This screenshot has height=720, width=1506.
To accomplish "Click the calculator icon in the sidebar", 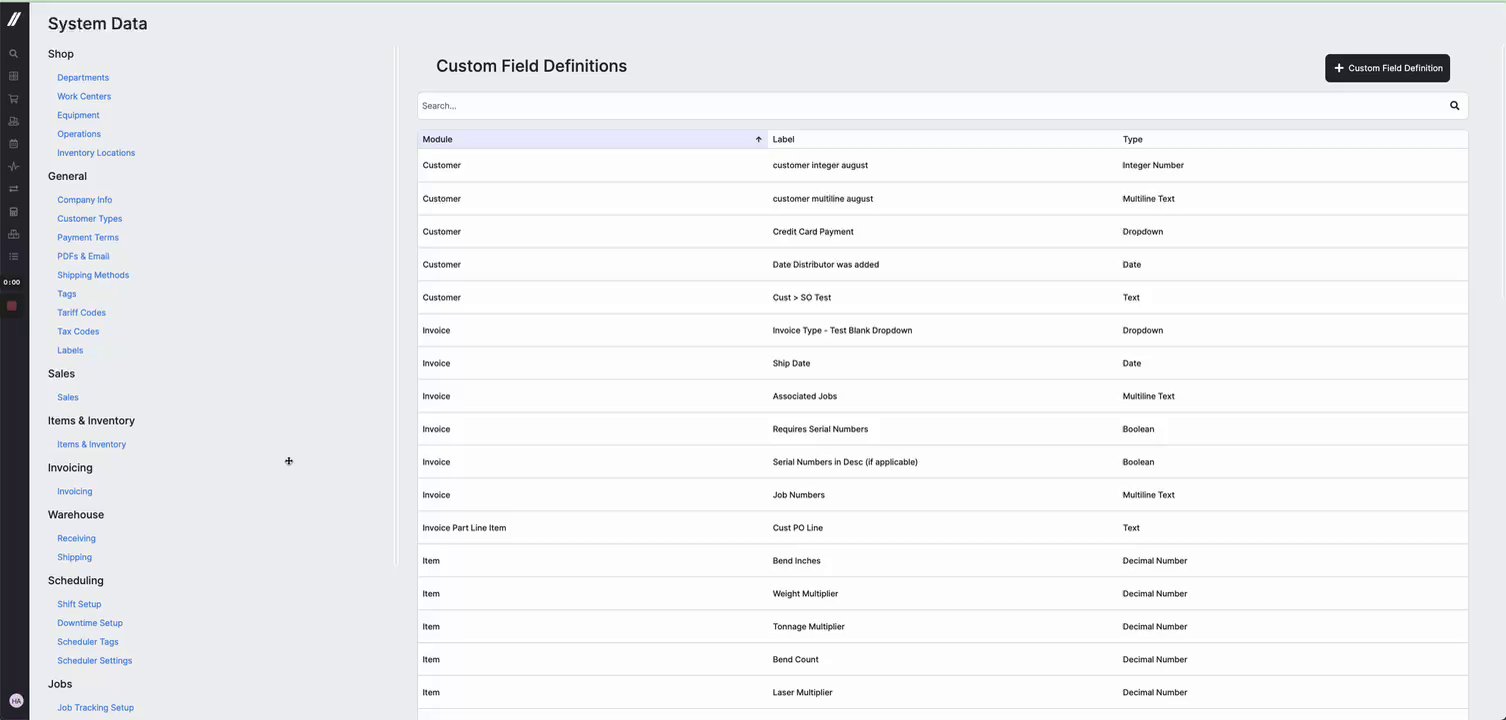I will [x=13, y=212].
